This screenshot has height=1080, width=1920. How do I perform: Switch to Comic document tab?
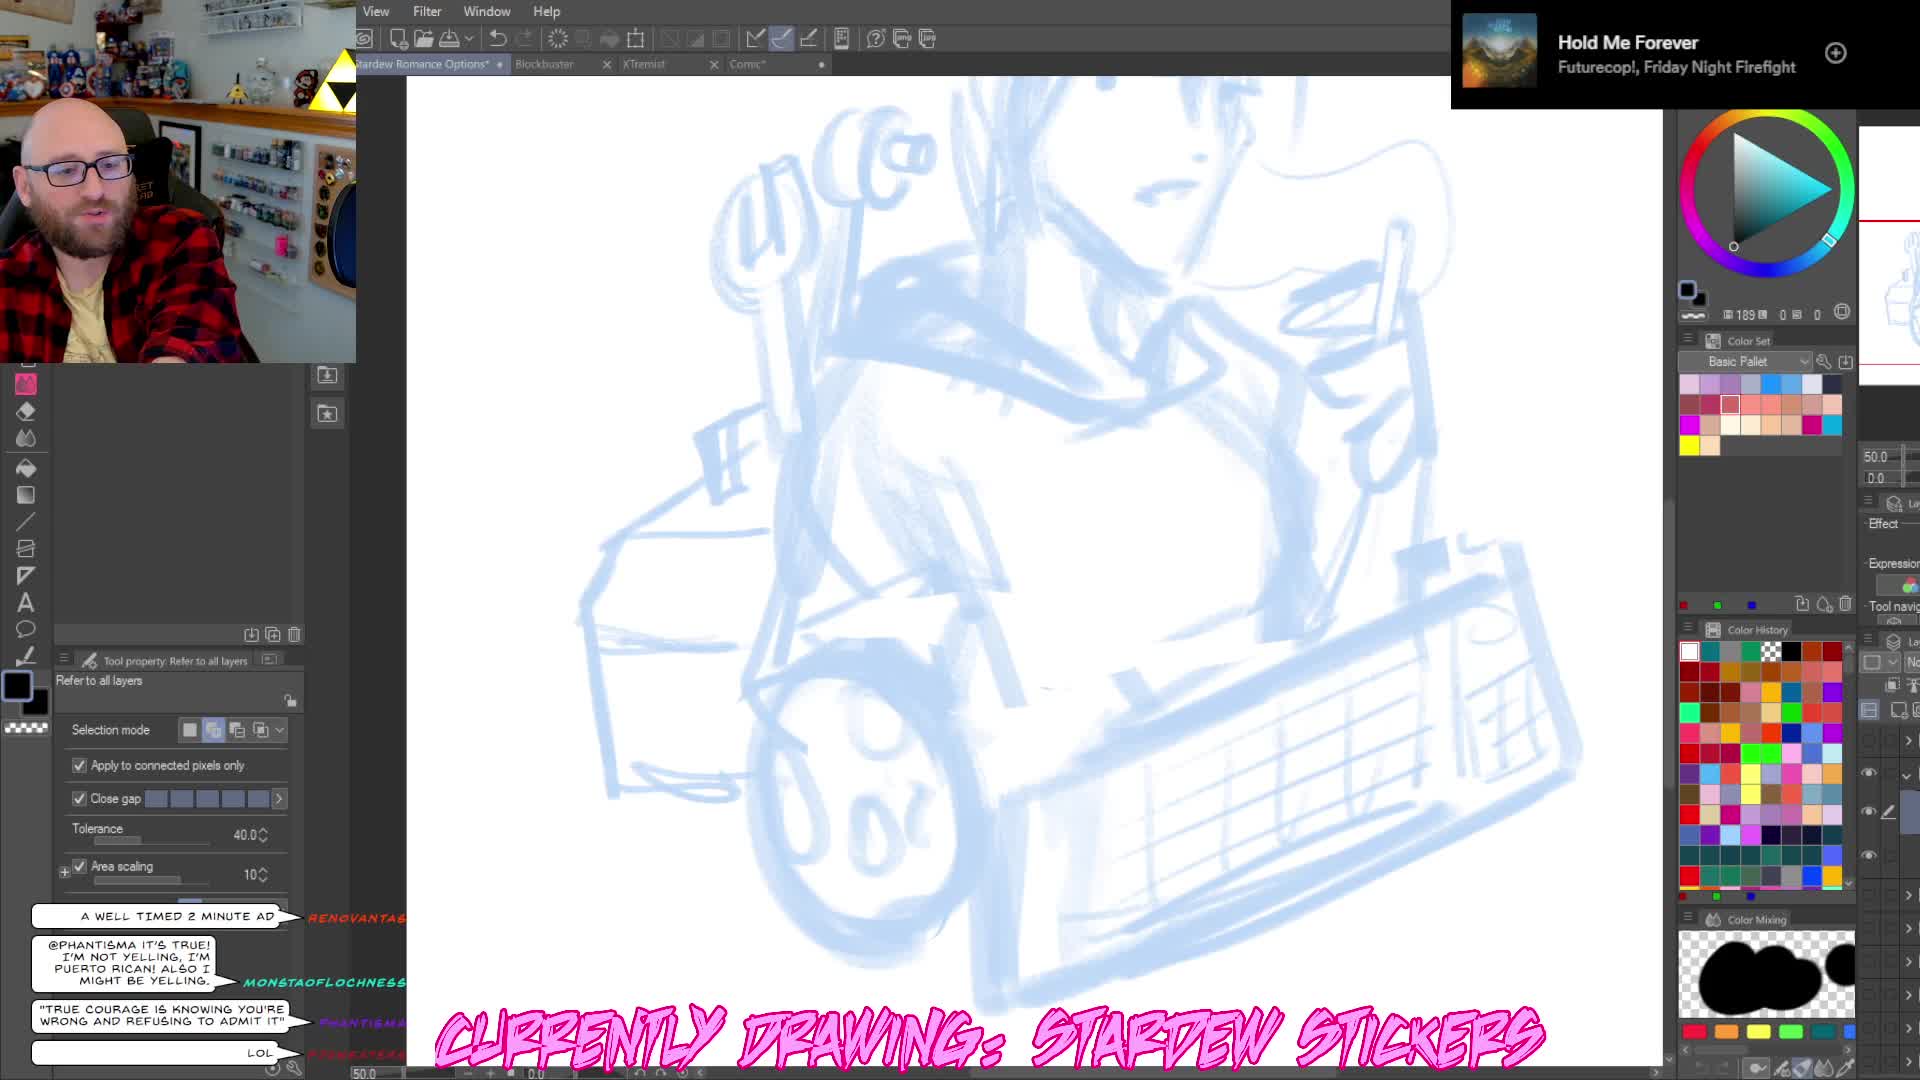click(x=748, y=64)
